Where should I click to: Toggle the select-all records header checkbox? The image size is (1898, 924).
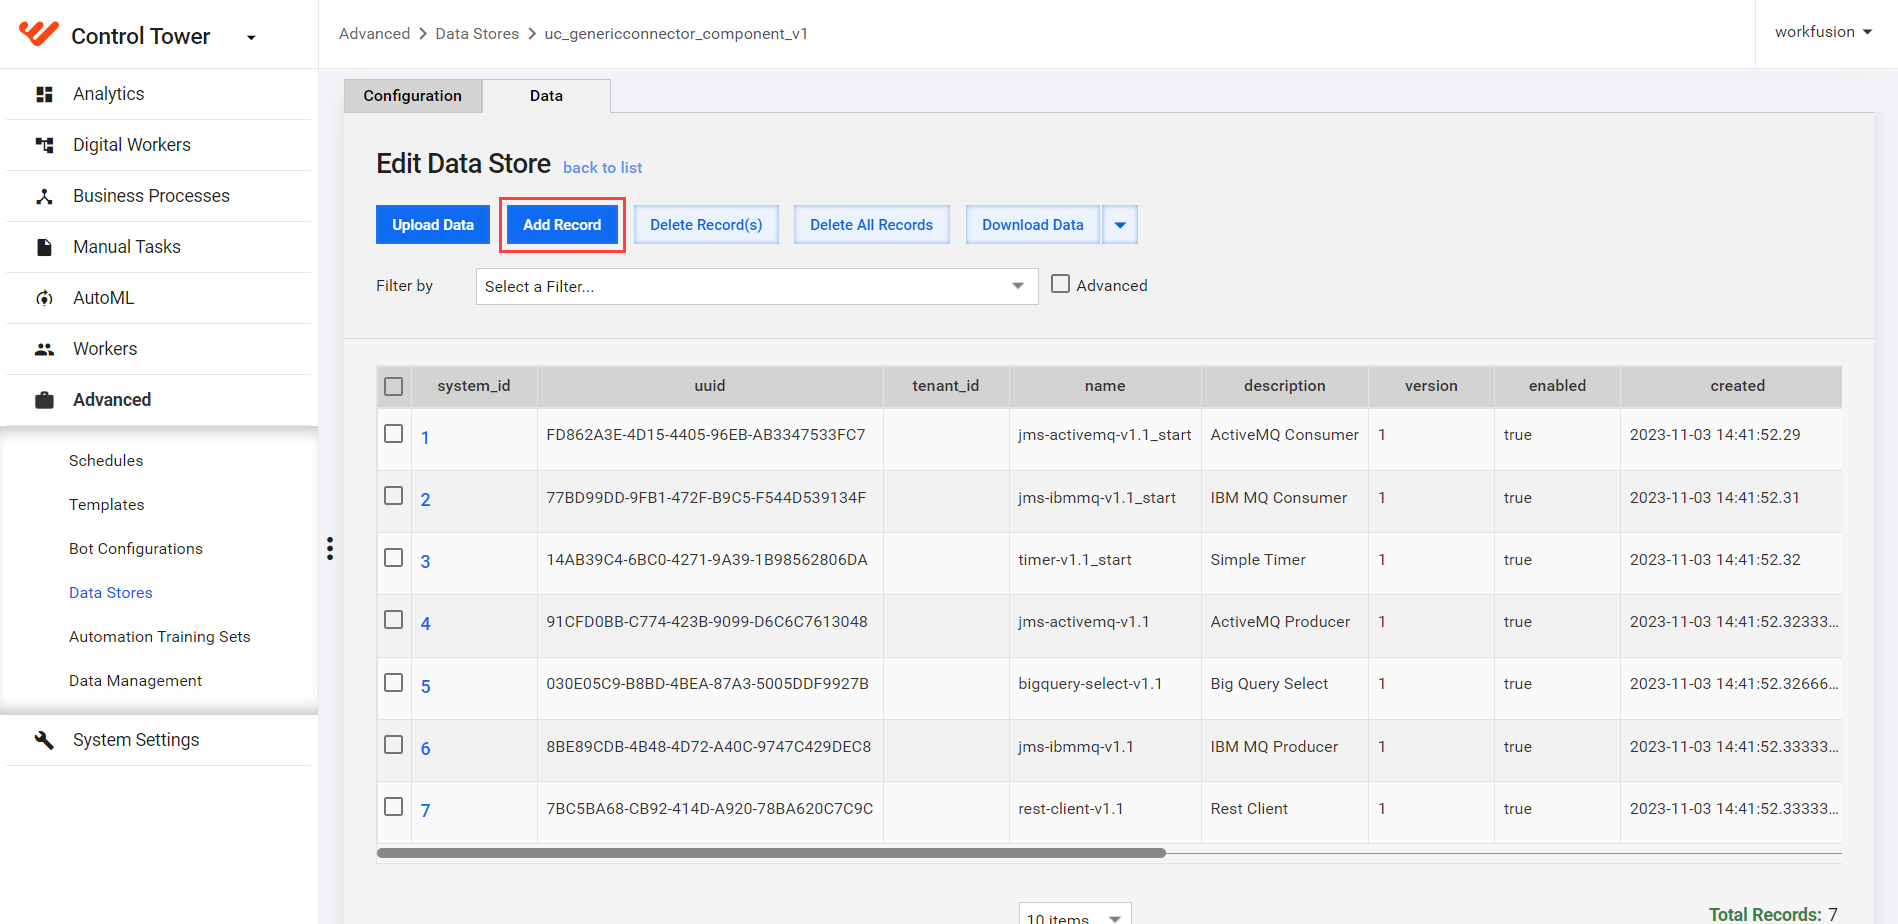(394, 386)
